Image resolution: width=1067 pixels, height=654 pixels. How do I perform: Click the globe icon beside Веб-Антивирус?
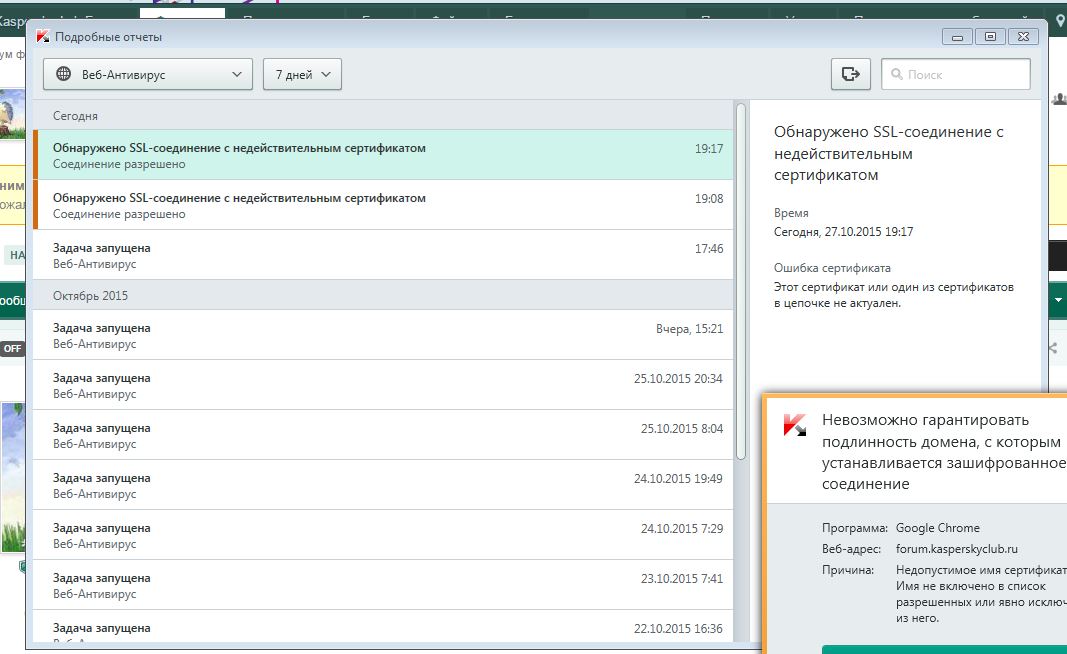click(63, 74)
